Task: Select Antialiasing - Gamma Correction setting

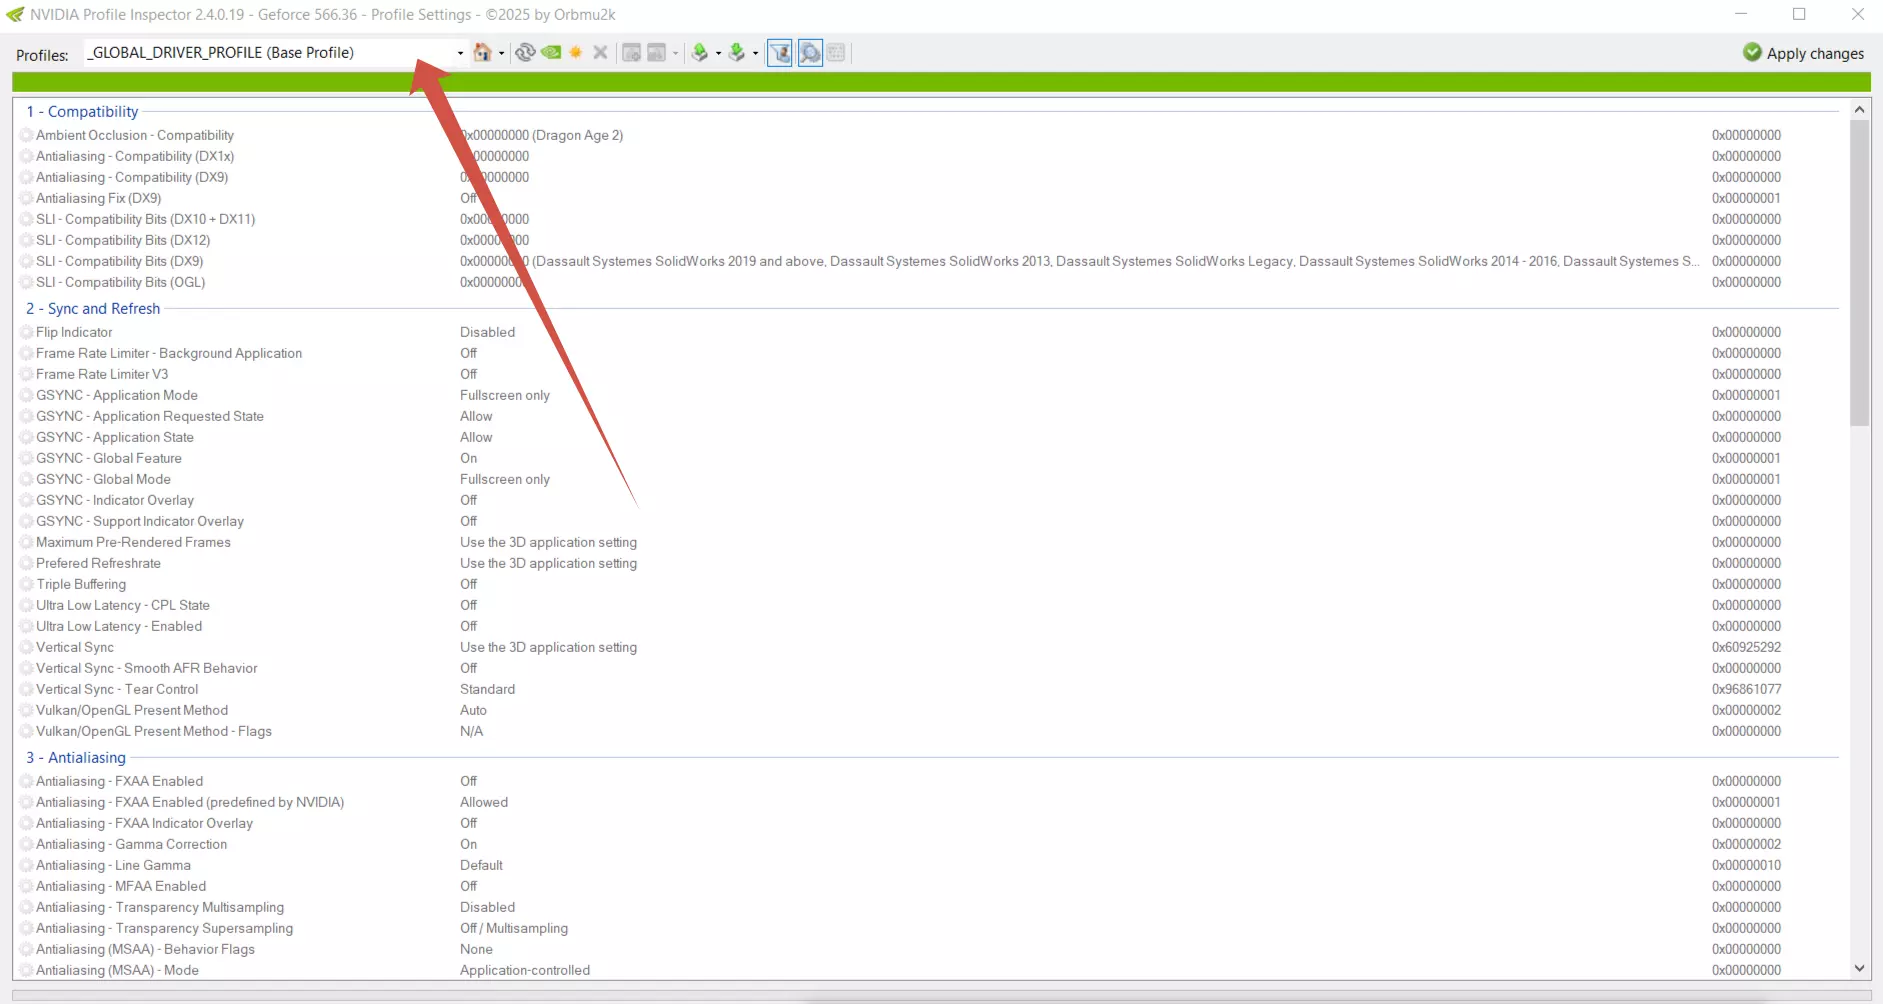Action: coord(131,845)
